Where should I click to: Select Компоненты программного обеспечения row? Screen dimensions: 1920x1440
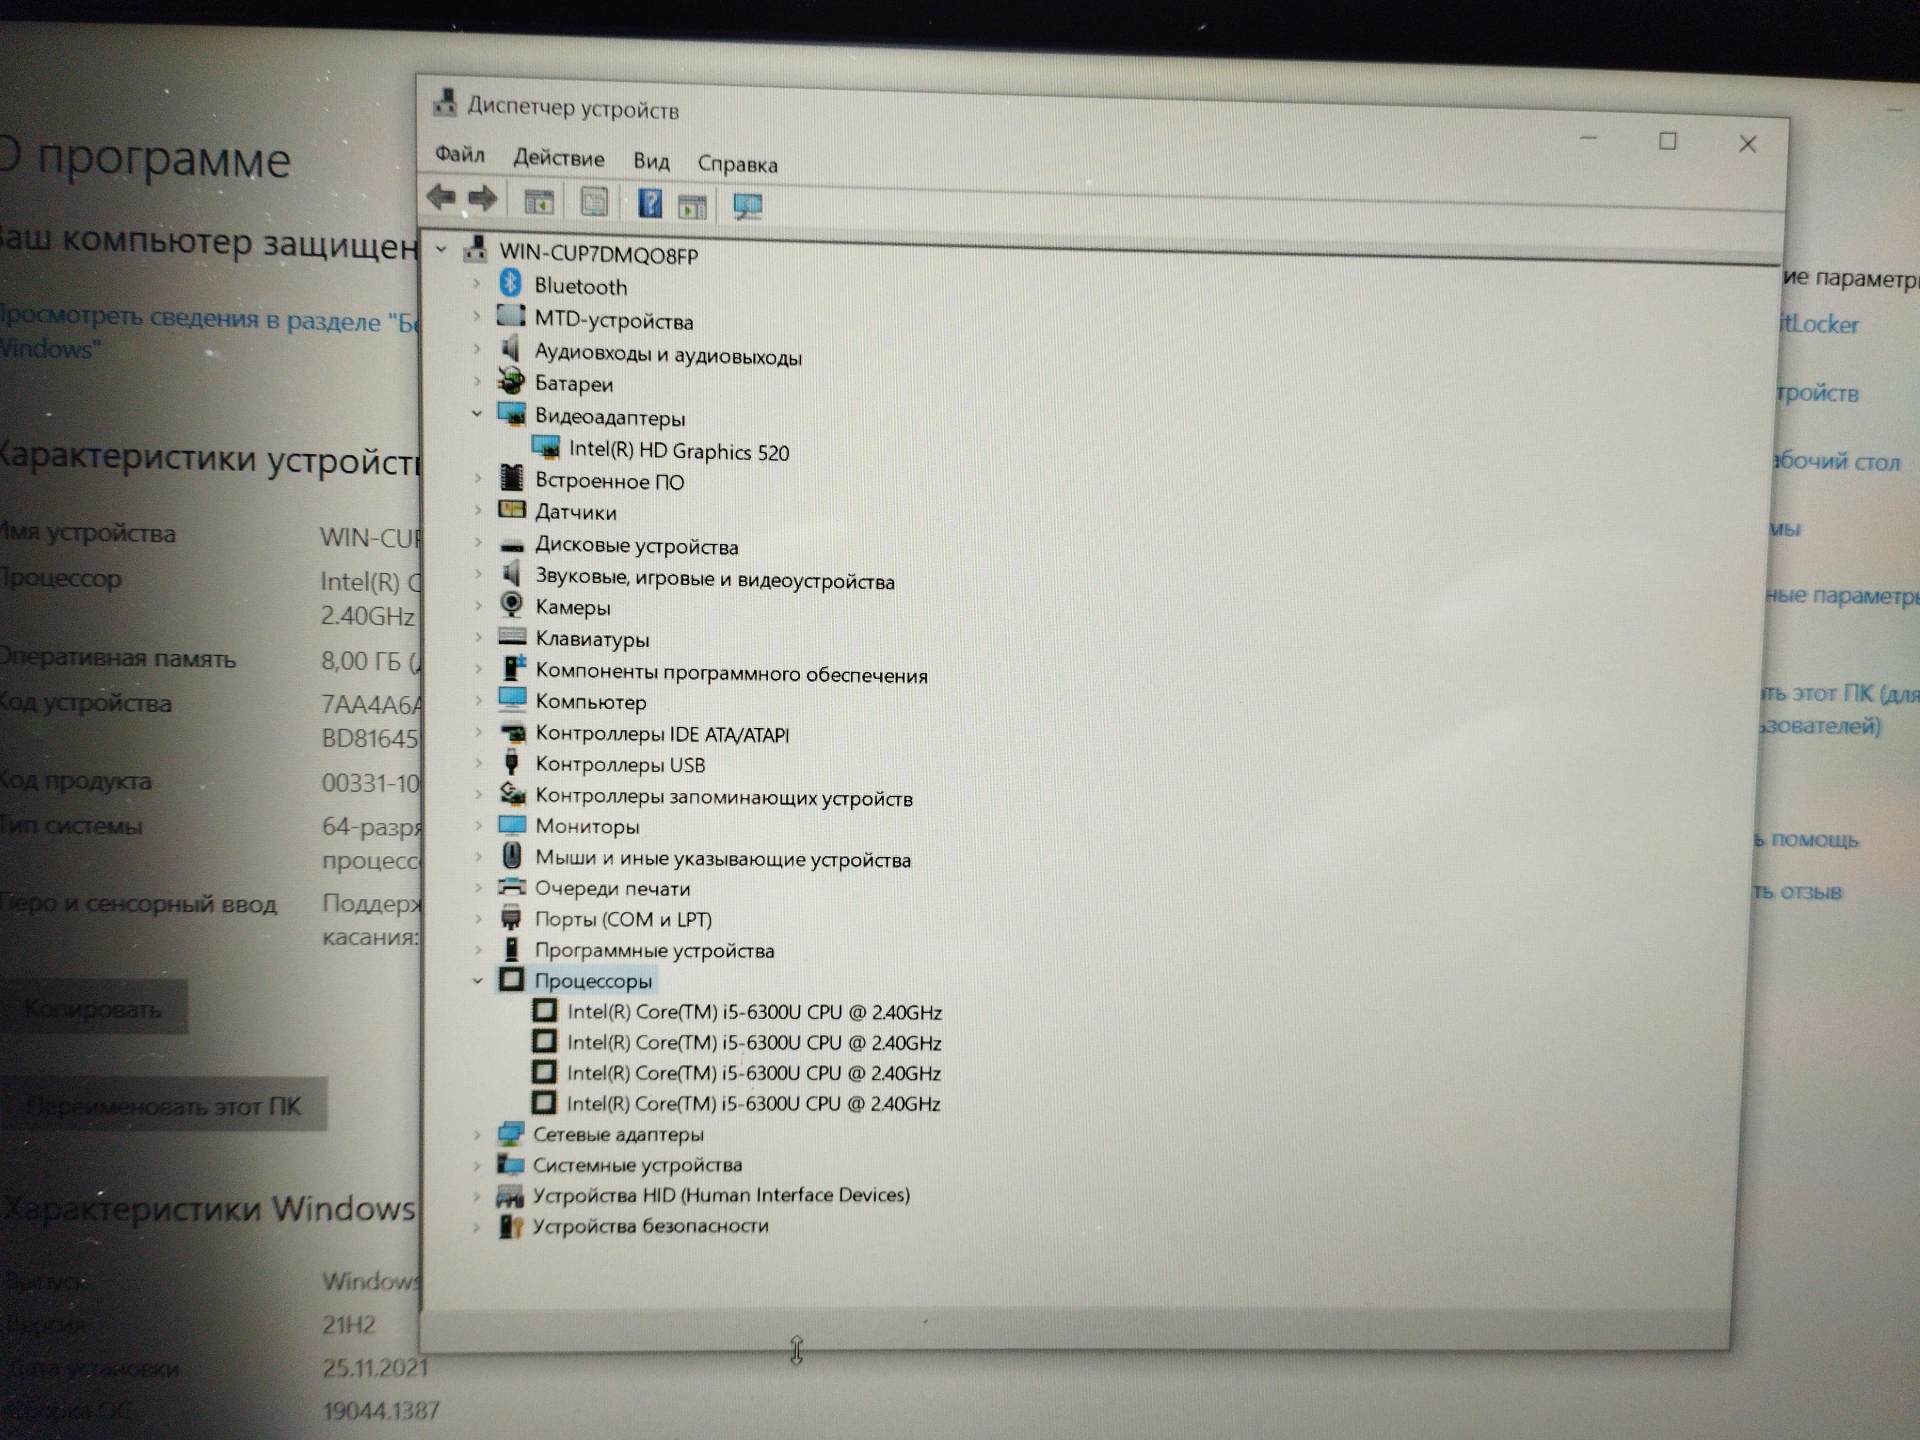(x=731, y=674)
